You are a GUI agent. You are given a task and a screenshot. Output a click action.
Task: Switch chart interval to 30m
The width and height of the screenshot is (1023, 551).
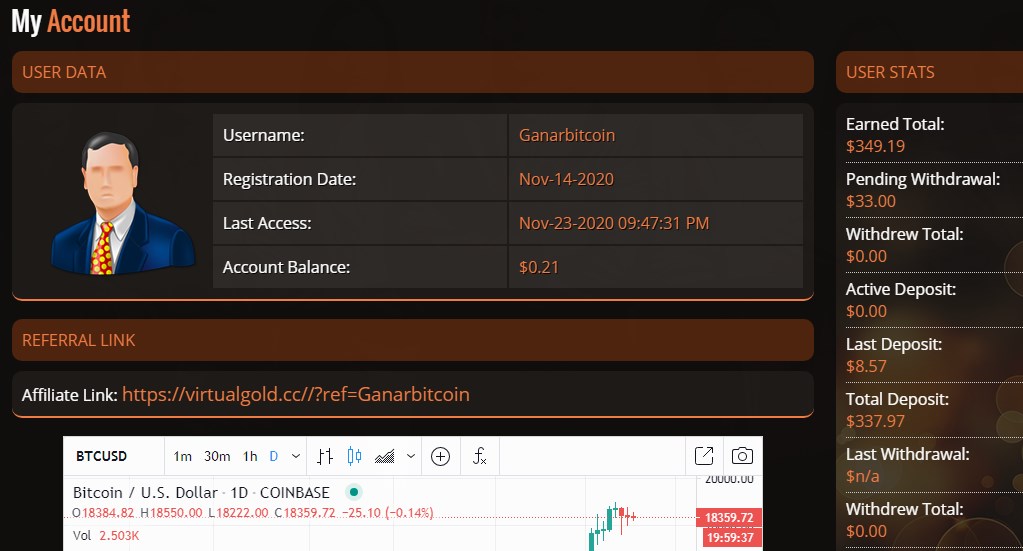coord(217,456)
